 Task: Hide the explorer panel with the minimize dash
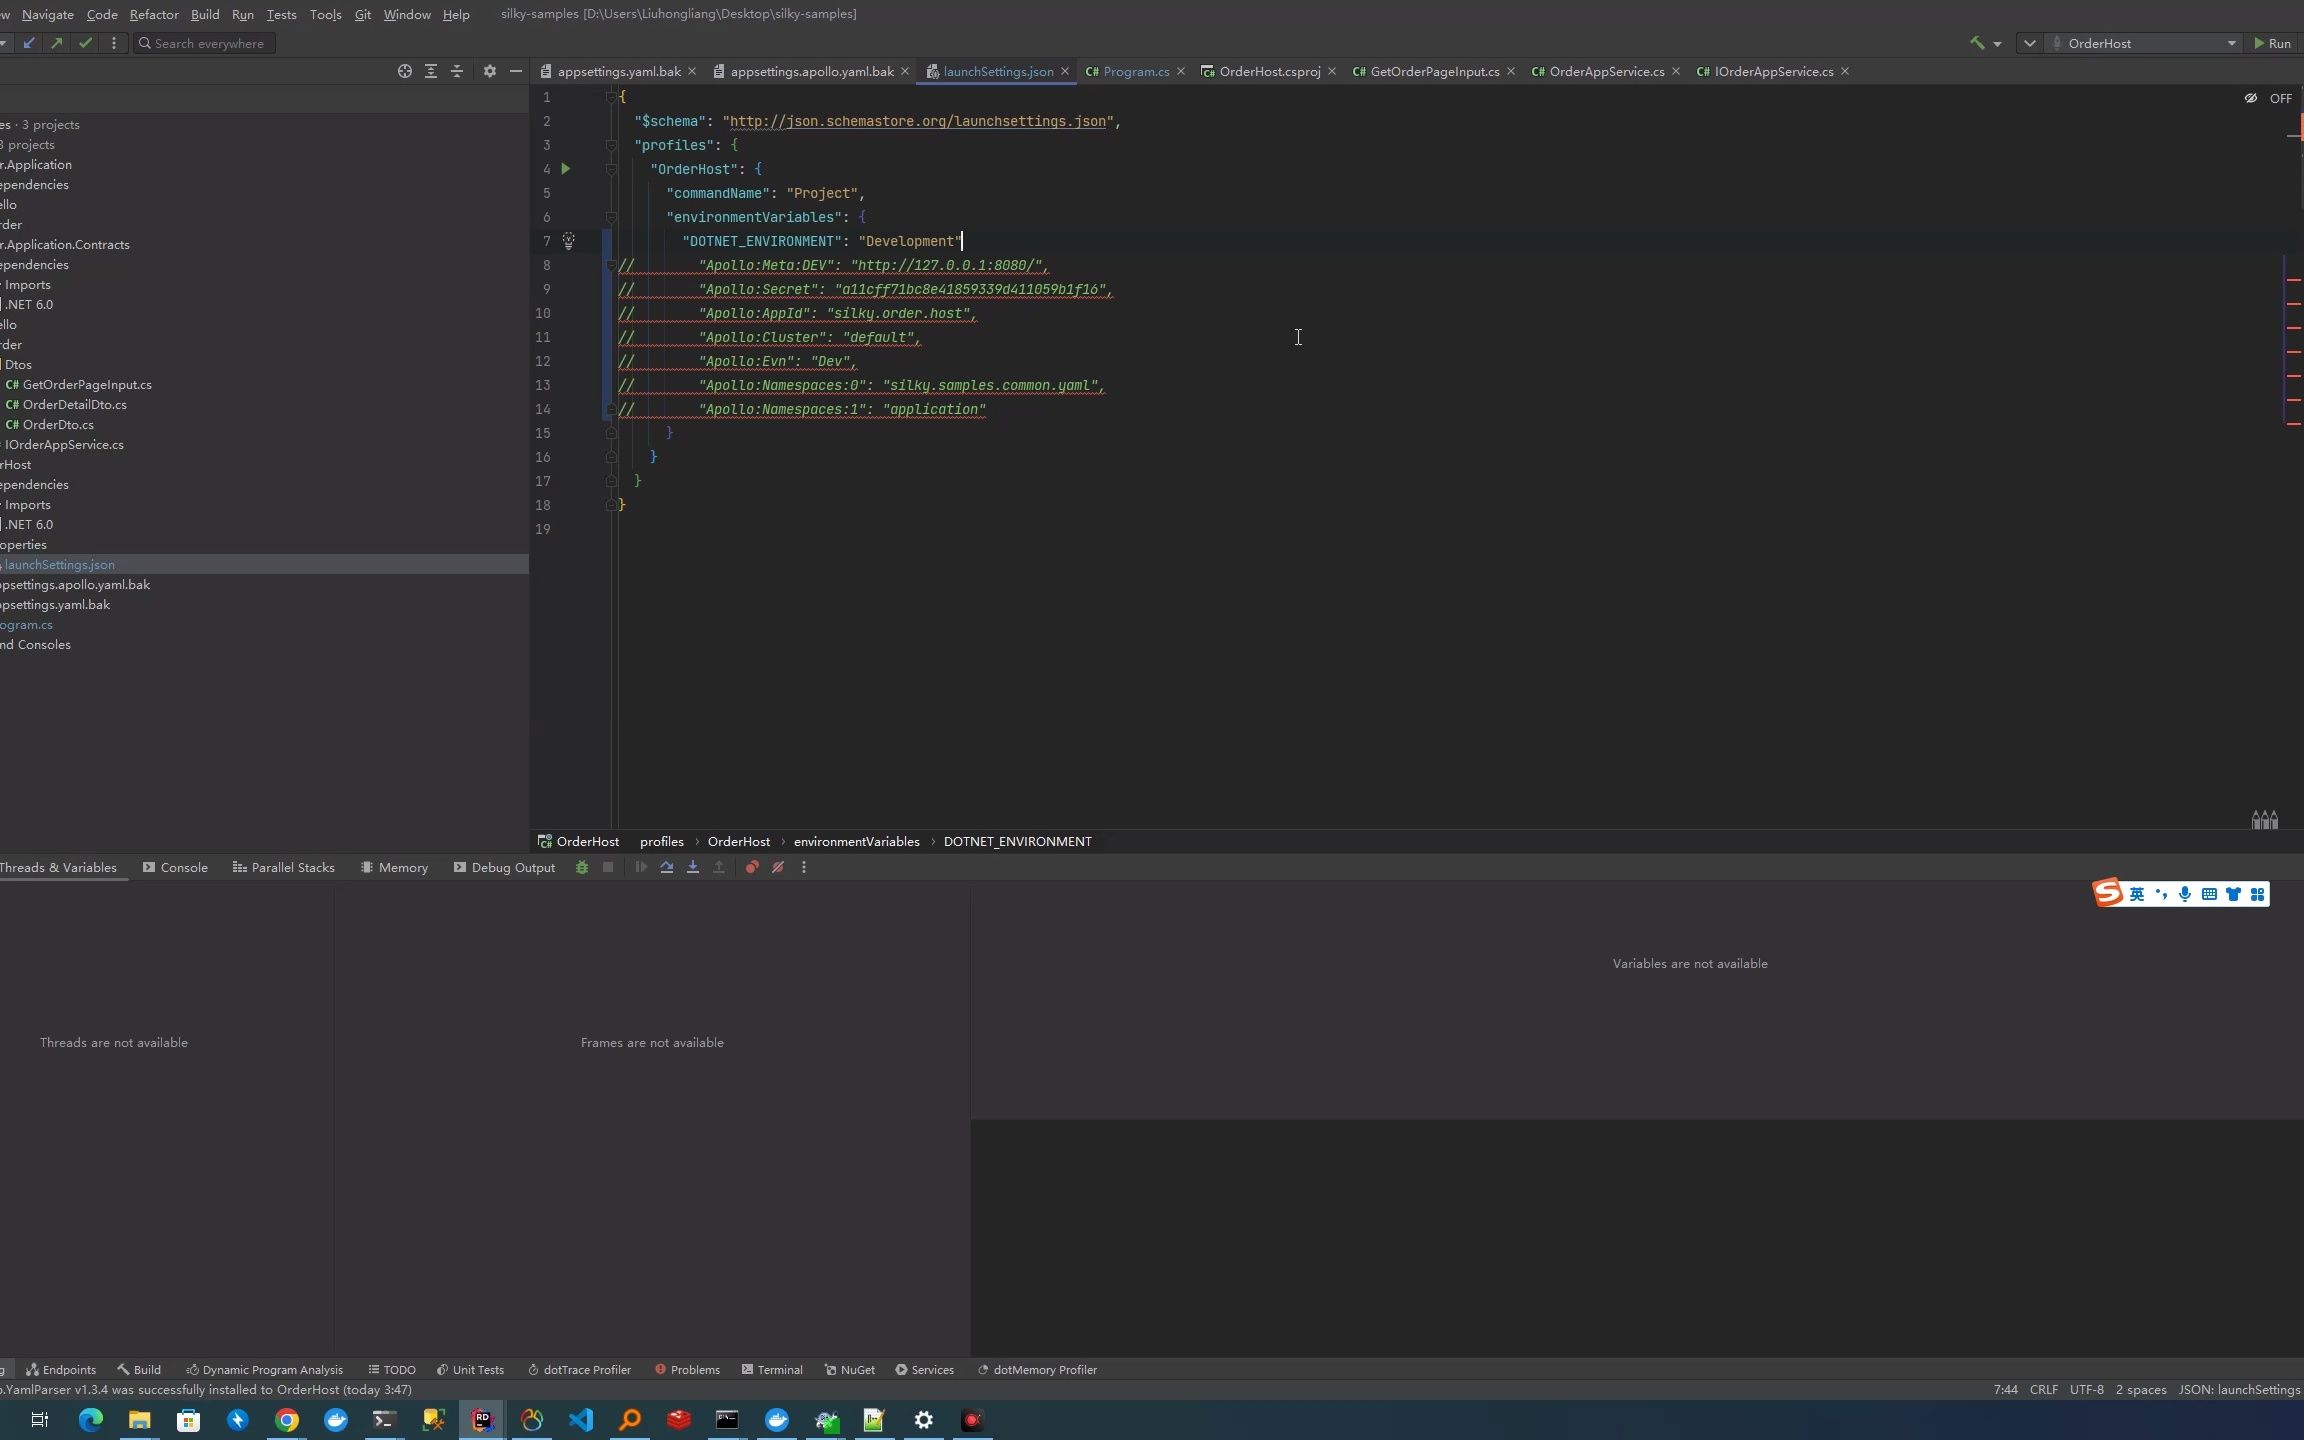pyautogui.click(x=516, y=71)
